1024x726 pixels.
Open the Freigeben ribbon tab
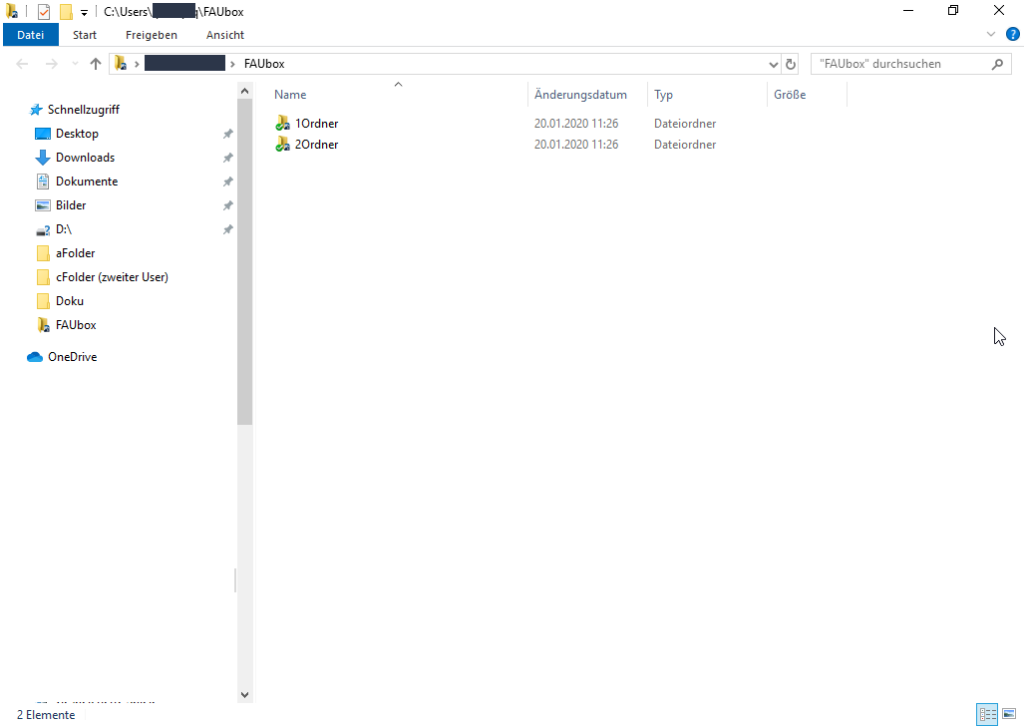tap(151, 35)
